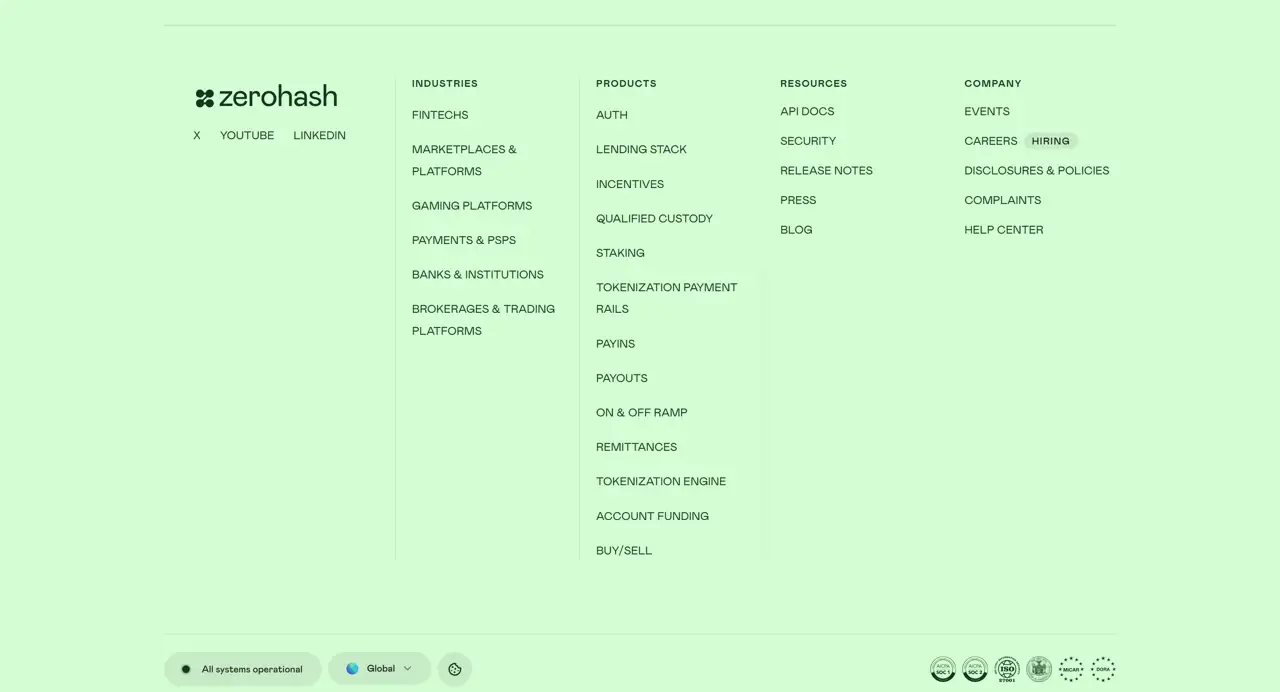
Task: Go to the Complaints page
Action: (1003, 200)
